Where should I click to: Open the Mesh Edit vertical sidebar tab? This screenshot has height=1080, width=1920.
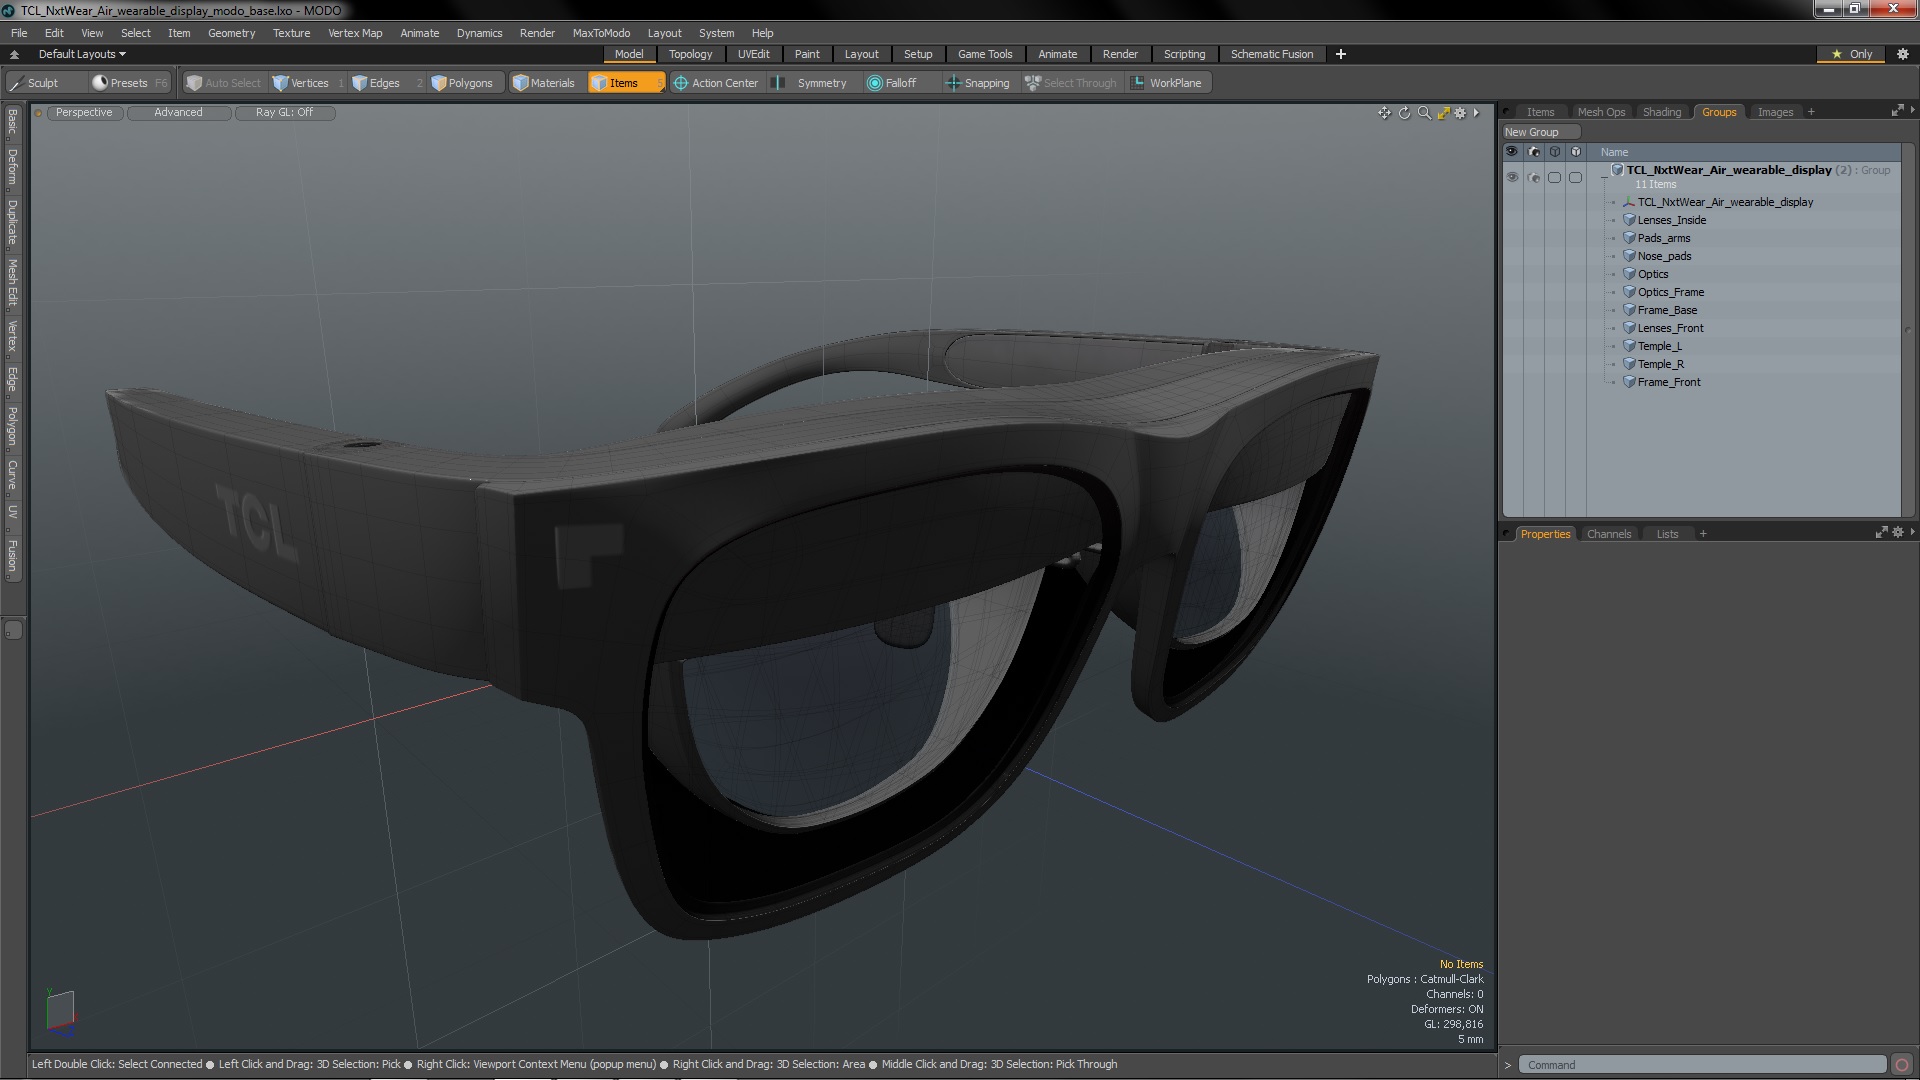(12, 283)
